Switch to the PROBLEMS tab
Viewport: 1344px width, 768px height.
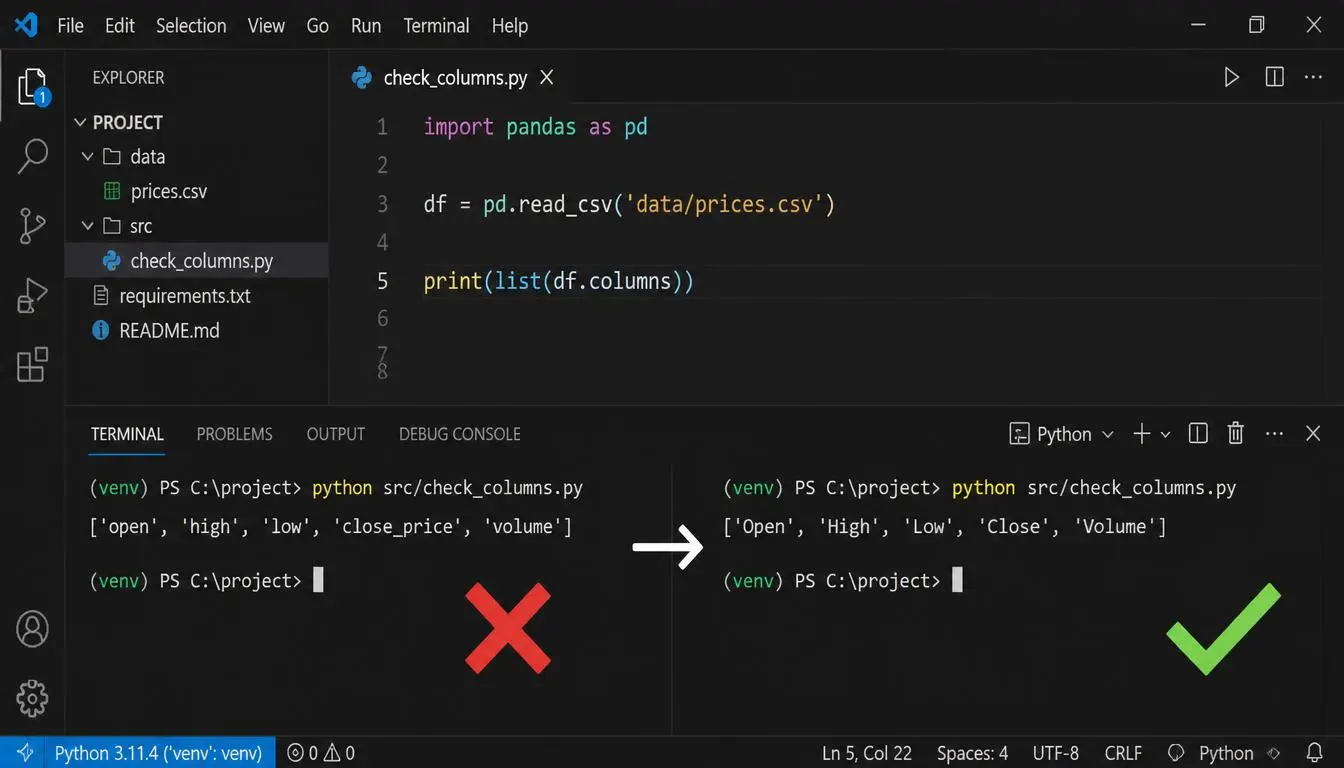click(x=234, y=434)
